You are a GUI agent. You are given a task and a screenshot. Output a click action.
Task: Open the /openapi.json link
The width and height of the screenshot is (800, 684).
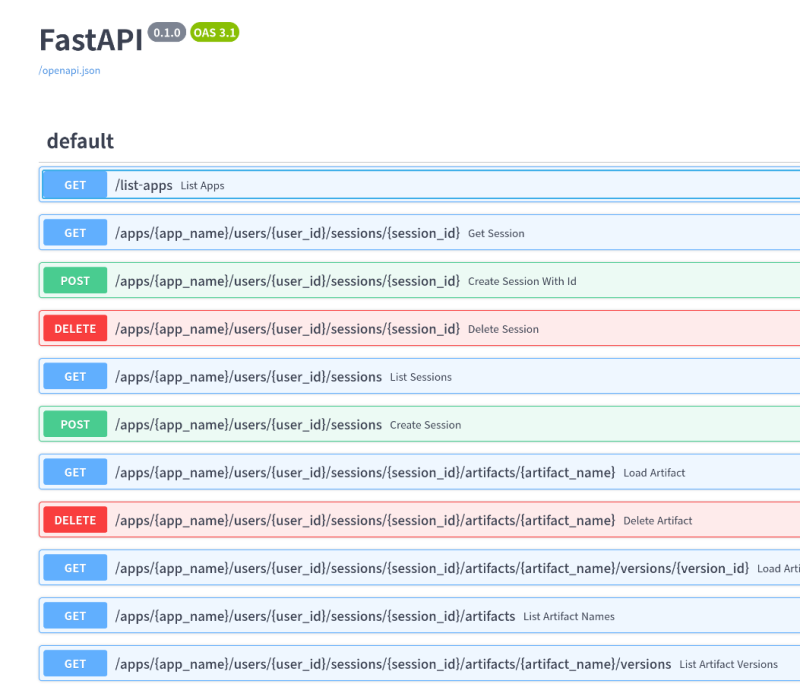point(70,71)
